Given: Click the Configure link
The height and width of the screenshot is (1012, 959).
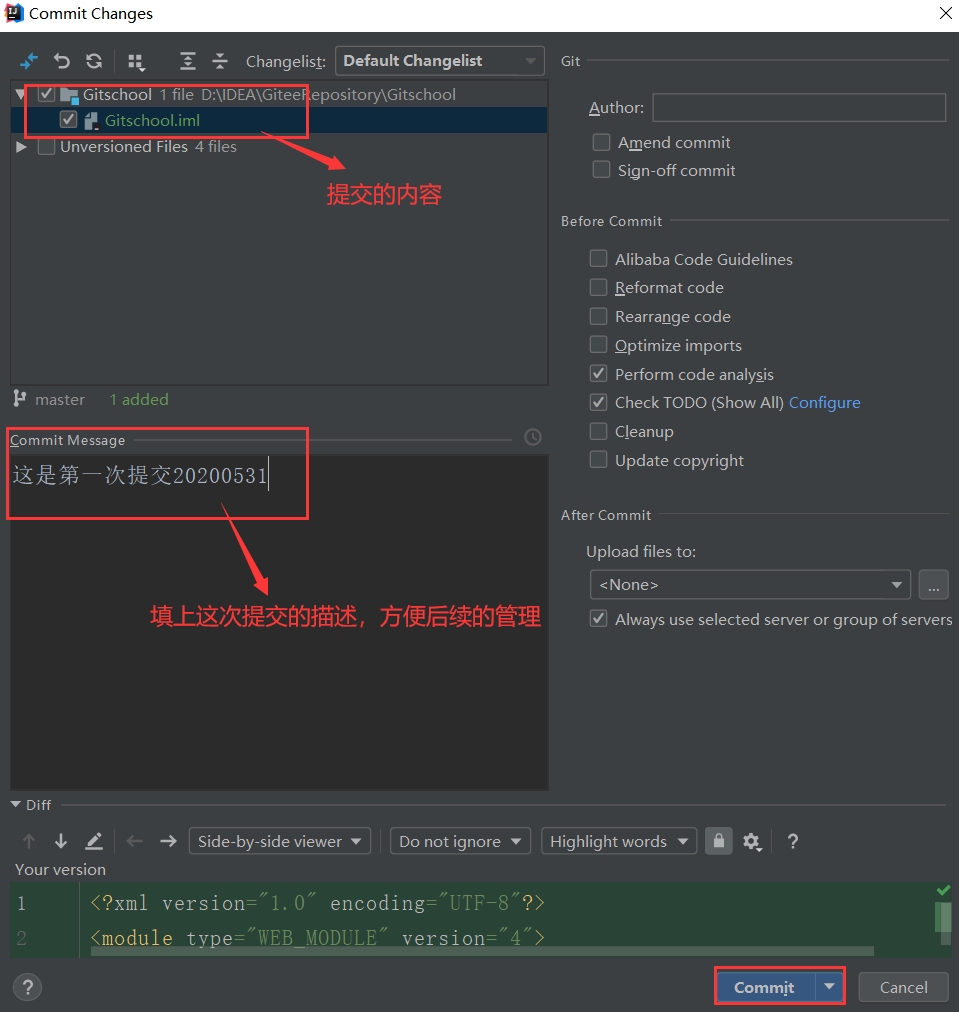Looking at the screenshot, I should click(x=824, y=403).
